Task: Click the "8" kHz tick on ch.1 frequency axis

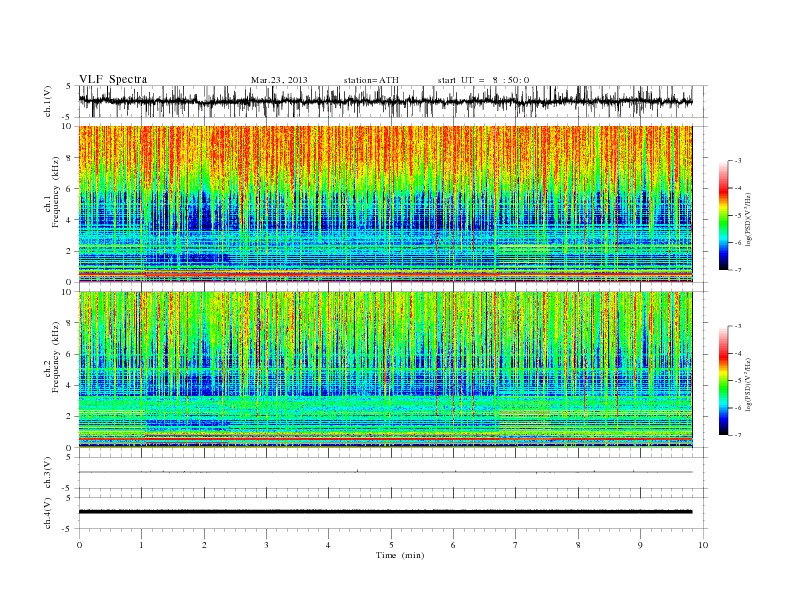Action: [70, 158]
